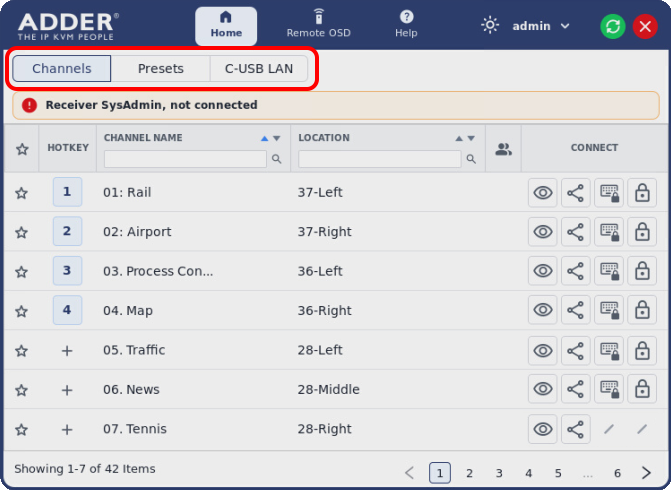Go to page 6 of channels
Viewport: 671px width, 490px height.
point(617,473)
